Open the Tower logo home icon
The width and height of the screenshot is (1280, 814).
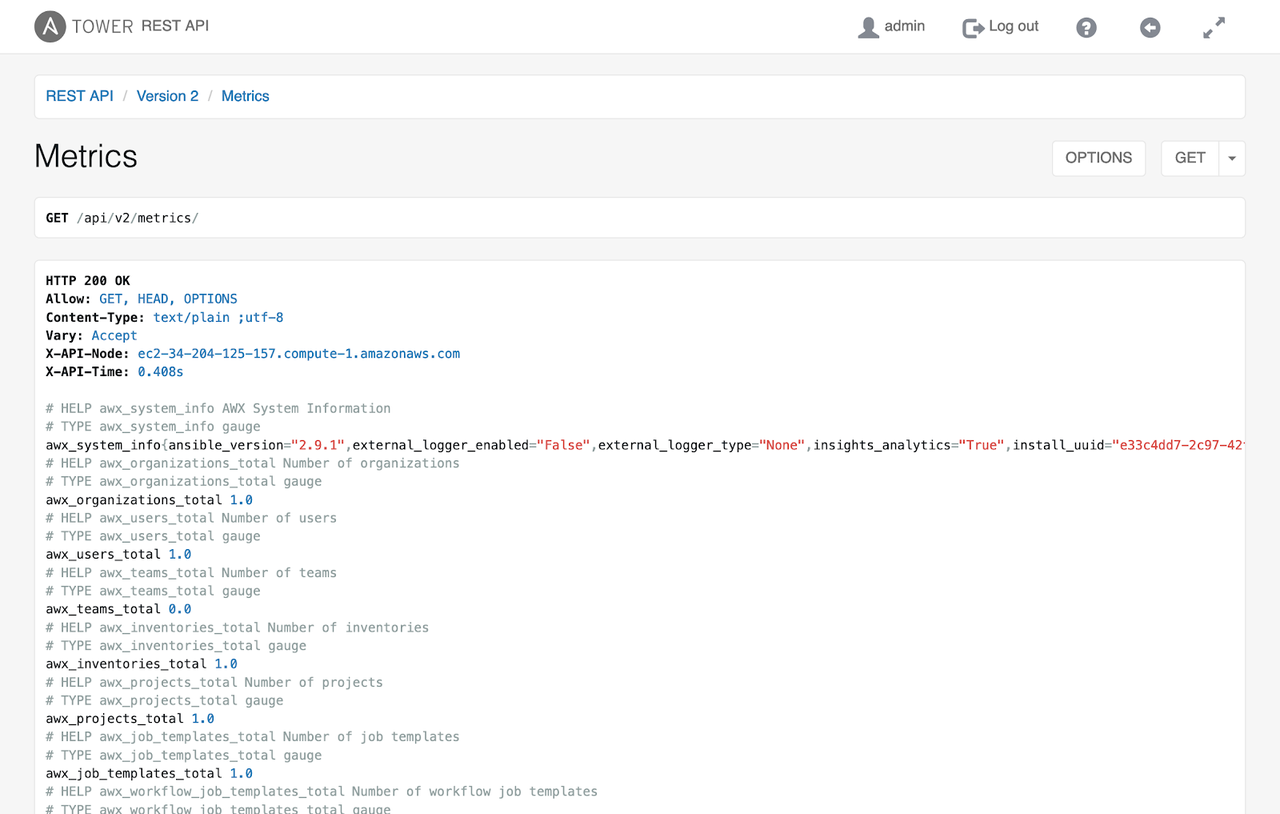tap(48, 27)
